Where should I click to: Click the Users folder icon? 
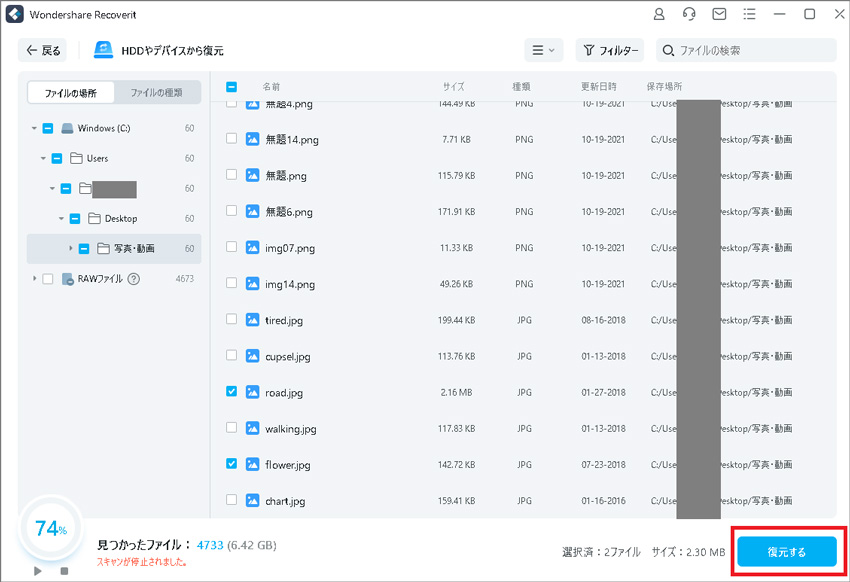76,158
